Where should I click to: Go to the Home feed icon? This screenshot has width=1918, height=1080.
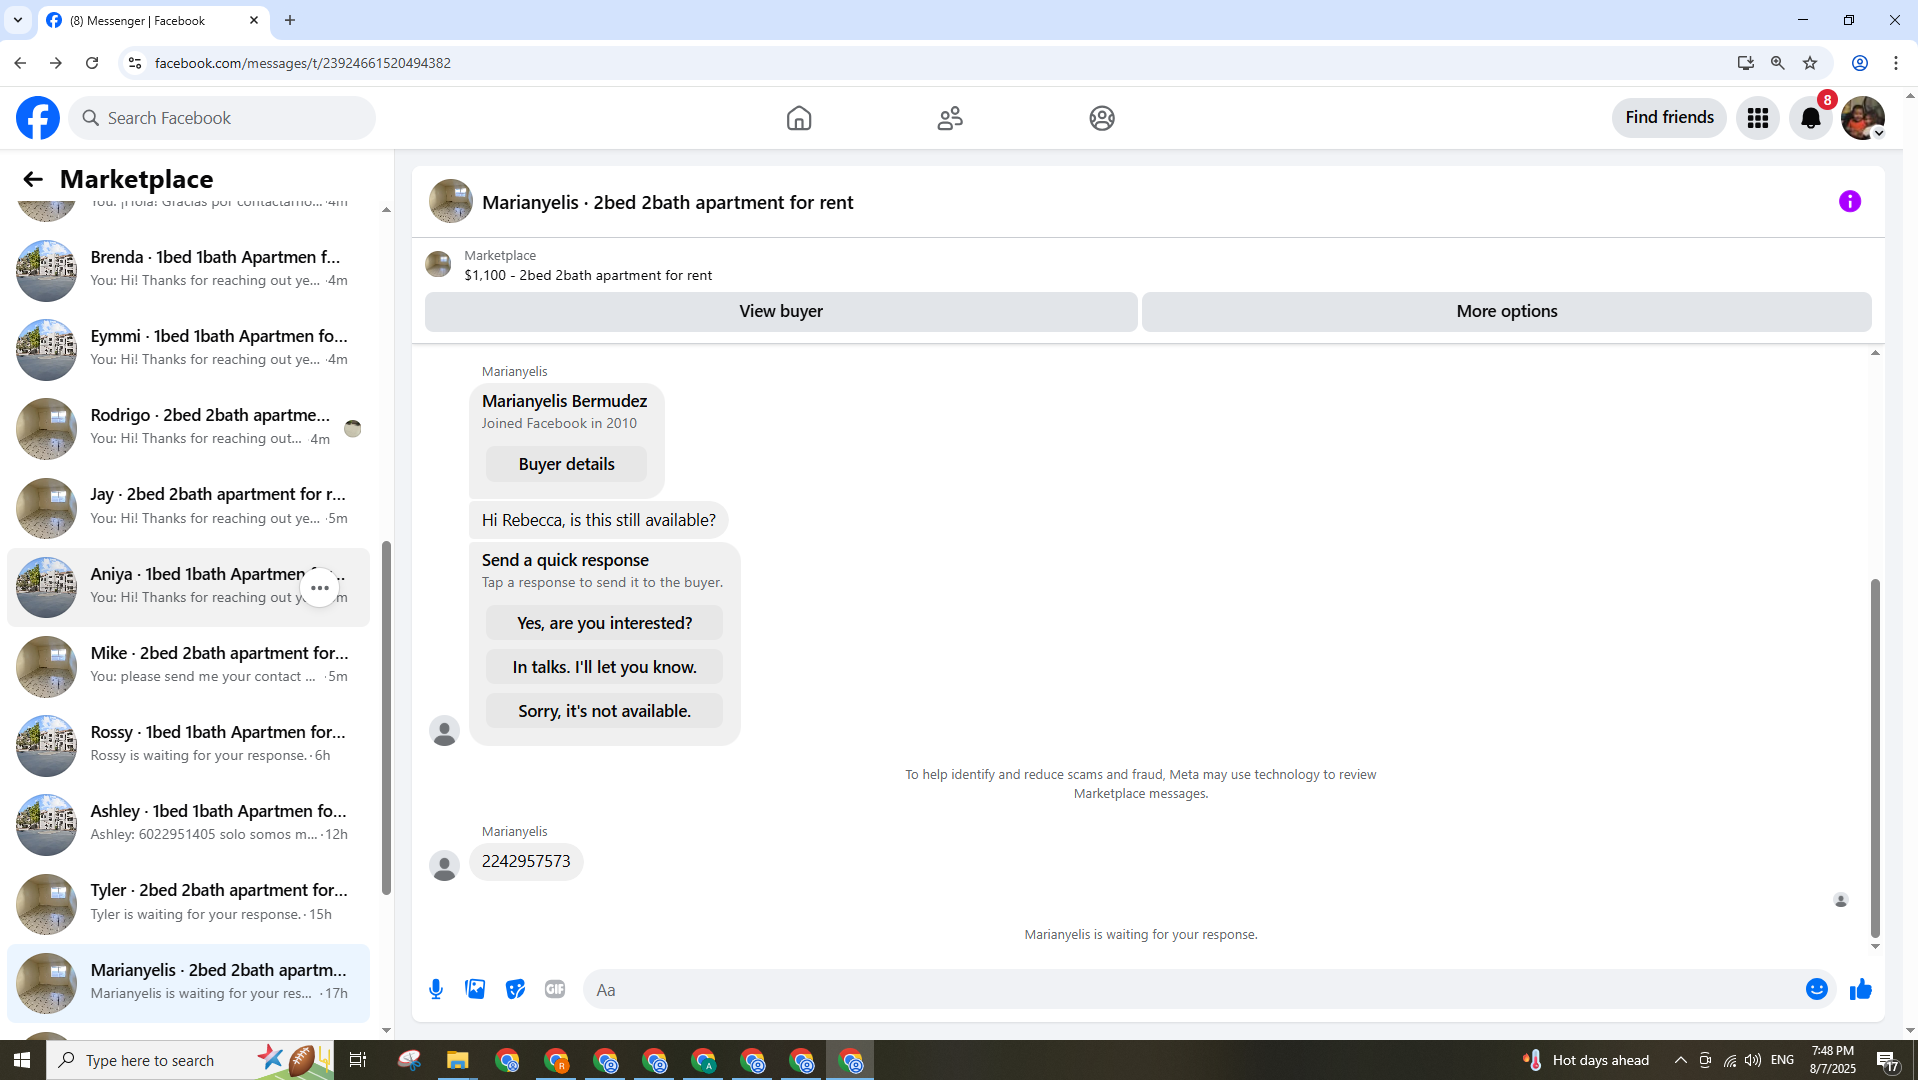[799, 118]
